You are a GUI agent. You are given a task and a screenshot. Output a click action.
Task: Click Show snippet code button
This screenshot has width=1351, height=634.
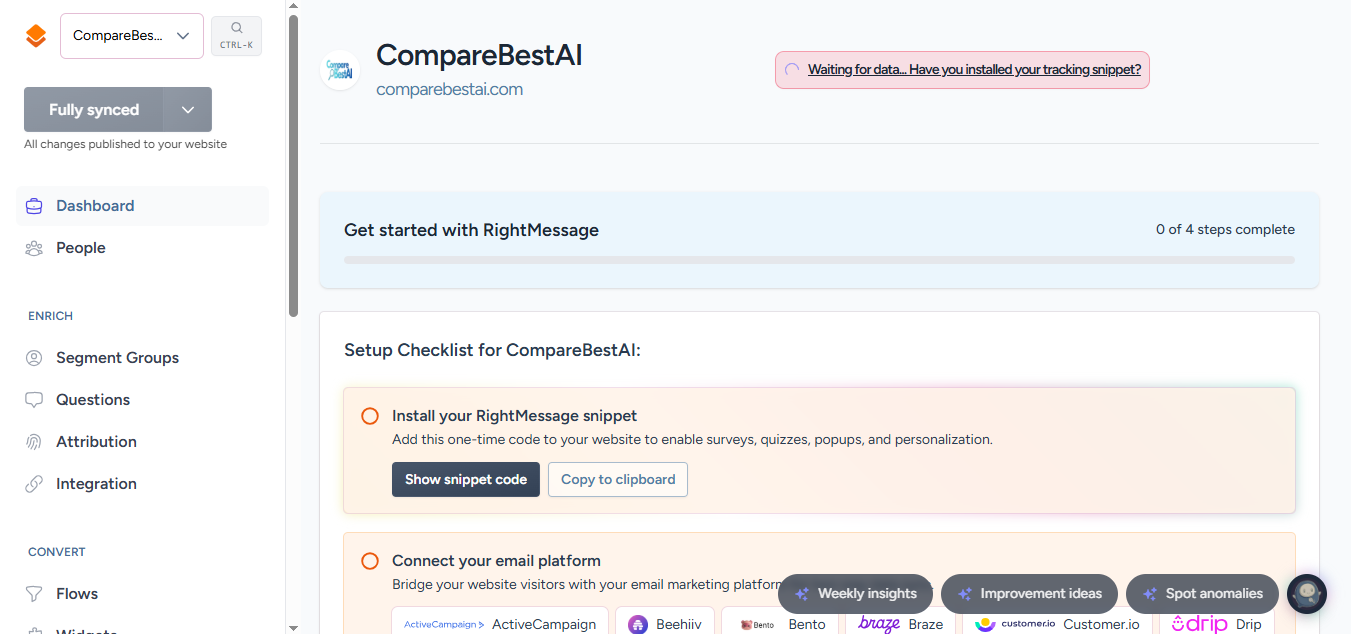pos(466,479)
